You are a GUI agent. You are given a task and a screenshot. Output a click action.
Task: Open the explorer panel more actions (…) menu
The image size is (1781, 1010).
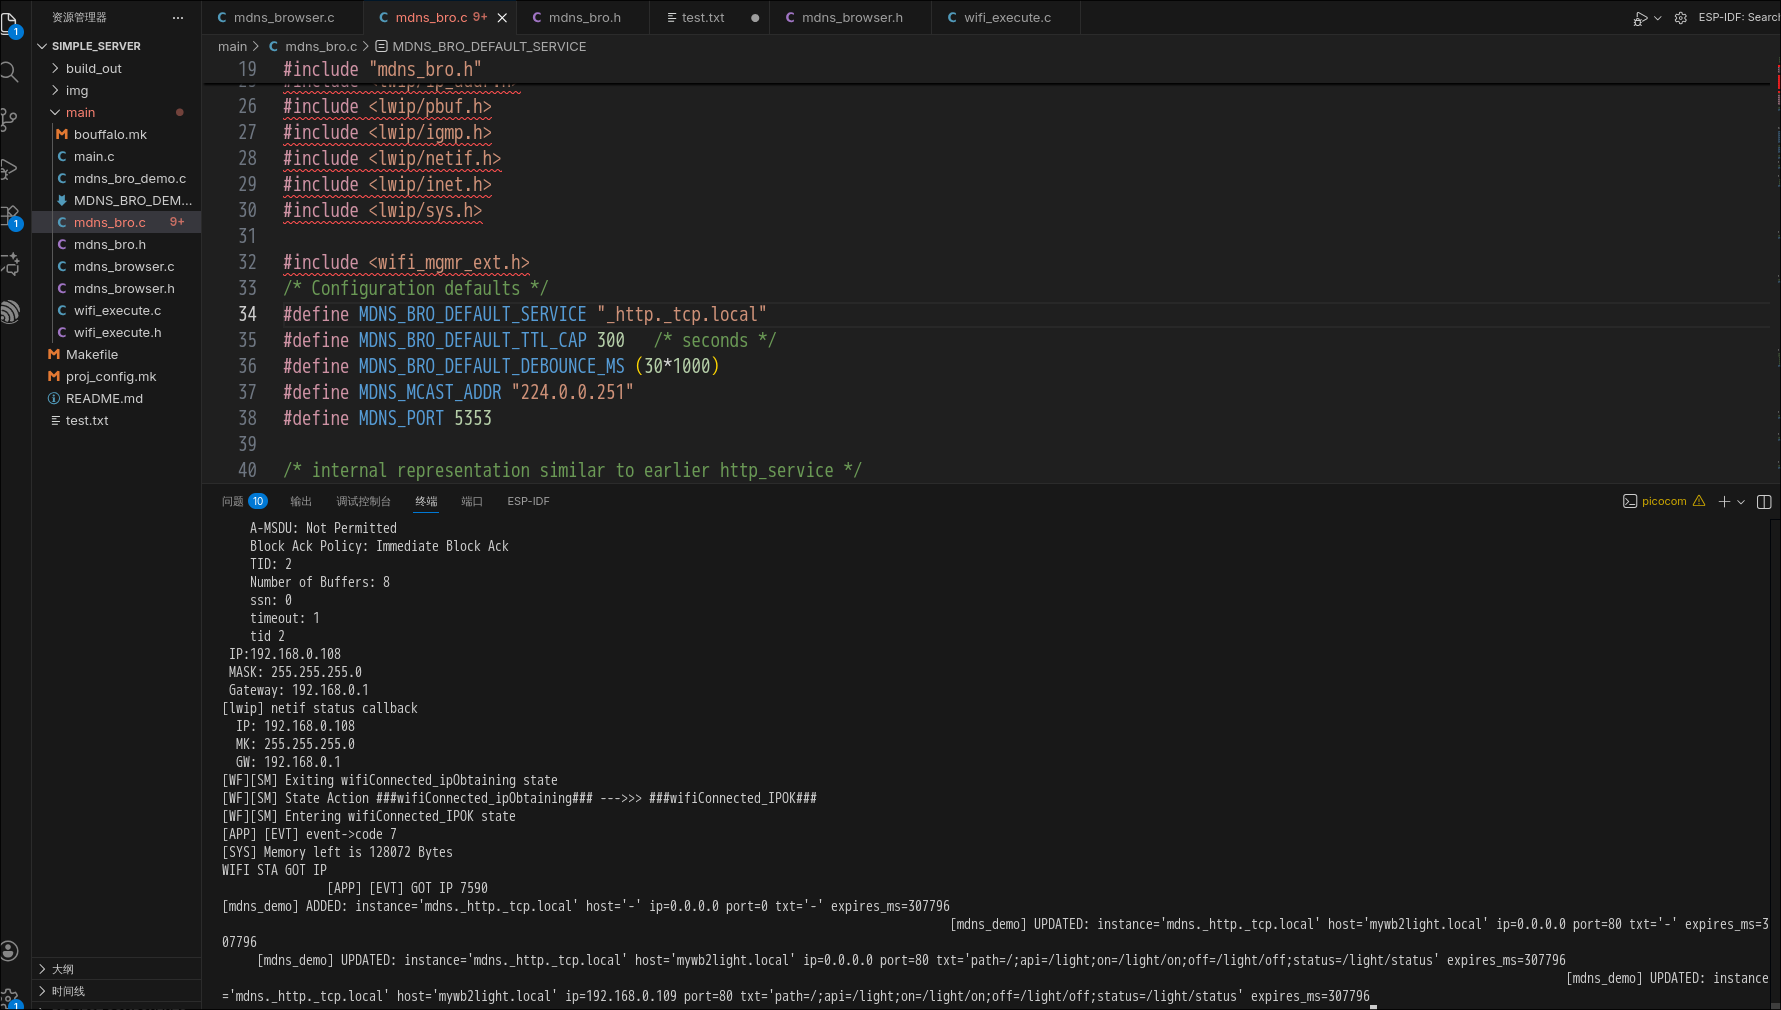178,18
